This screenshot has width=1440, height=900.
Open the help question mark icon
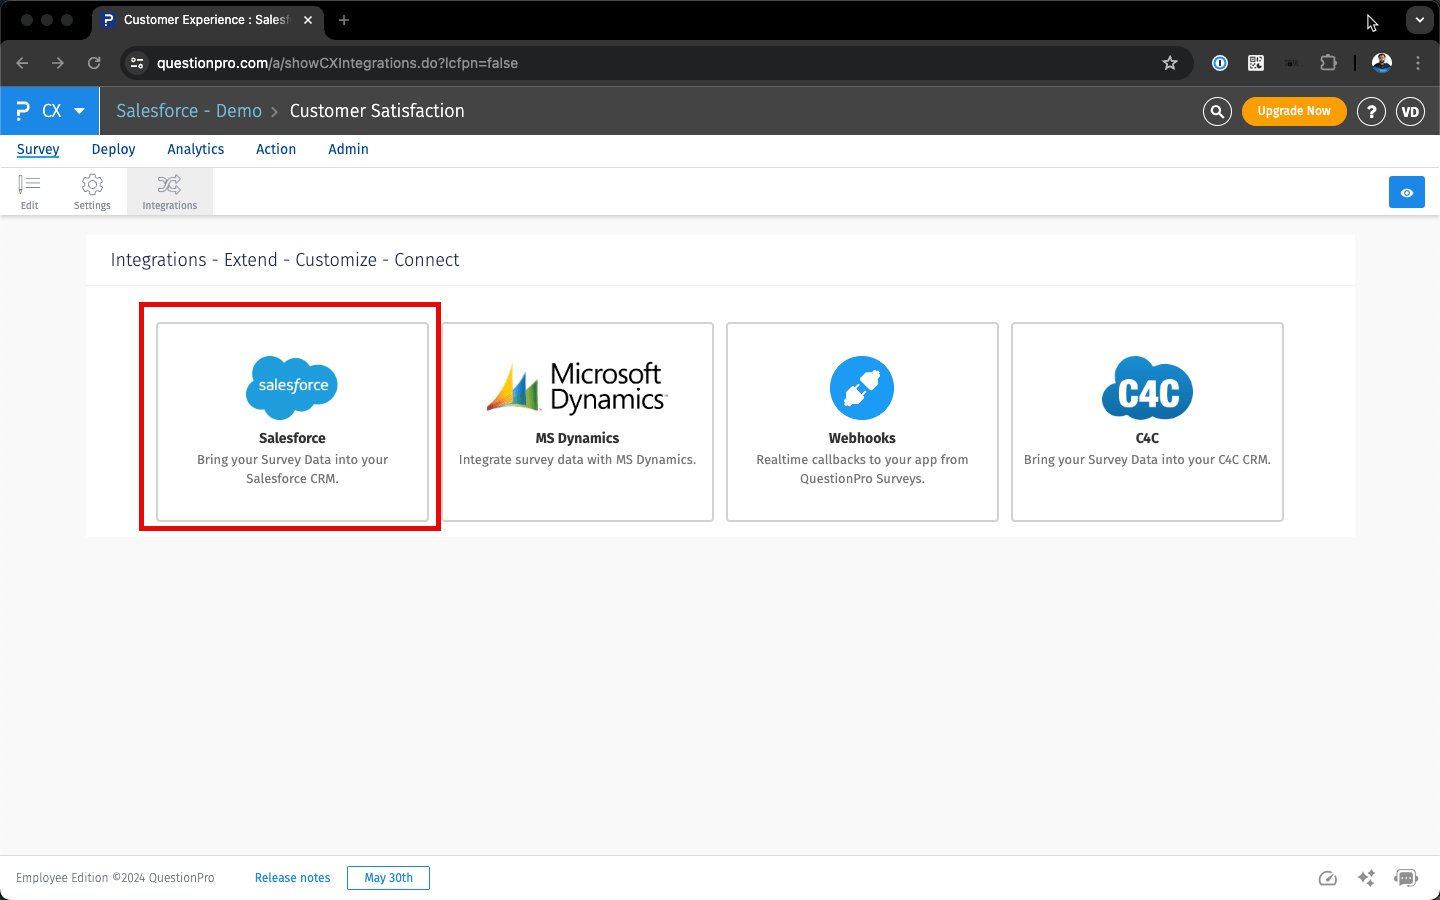[x=1371, y=111]
